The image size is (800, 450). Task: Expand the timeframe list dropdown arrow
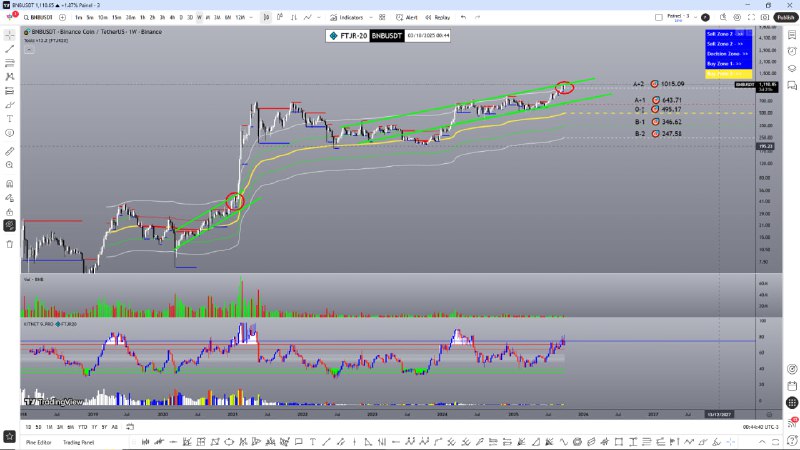[x=251, y=17]
